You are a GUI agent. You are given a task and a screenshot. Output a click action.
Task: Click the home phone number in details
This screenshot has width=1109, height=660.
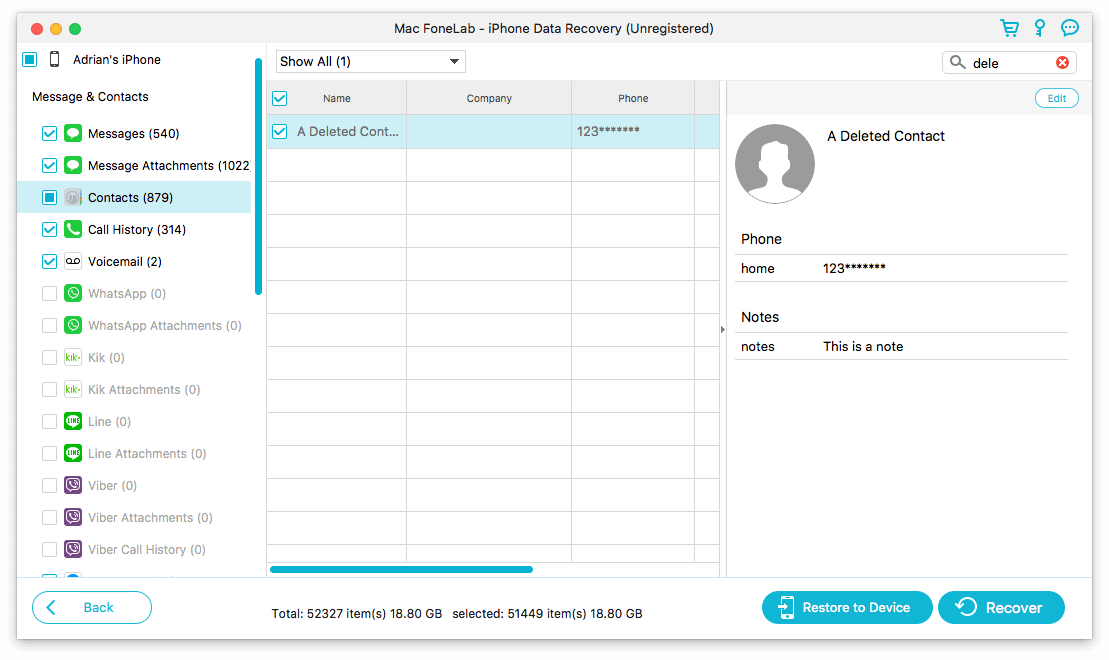pyautogui.click(x=854, y=268)
